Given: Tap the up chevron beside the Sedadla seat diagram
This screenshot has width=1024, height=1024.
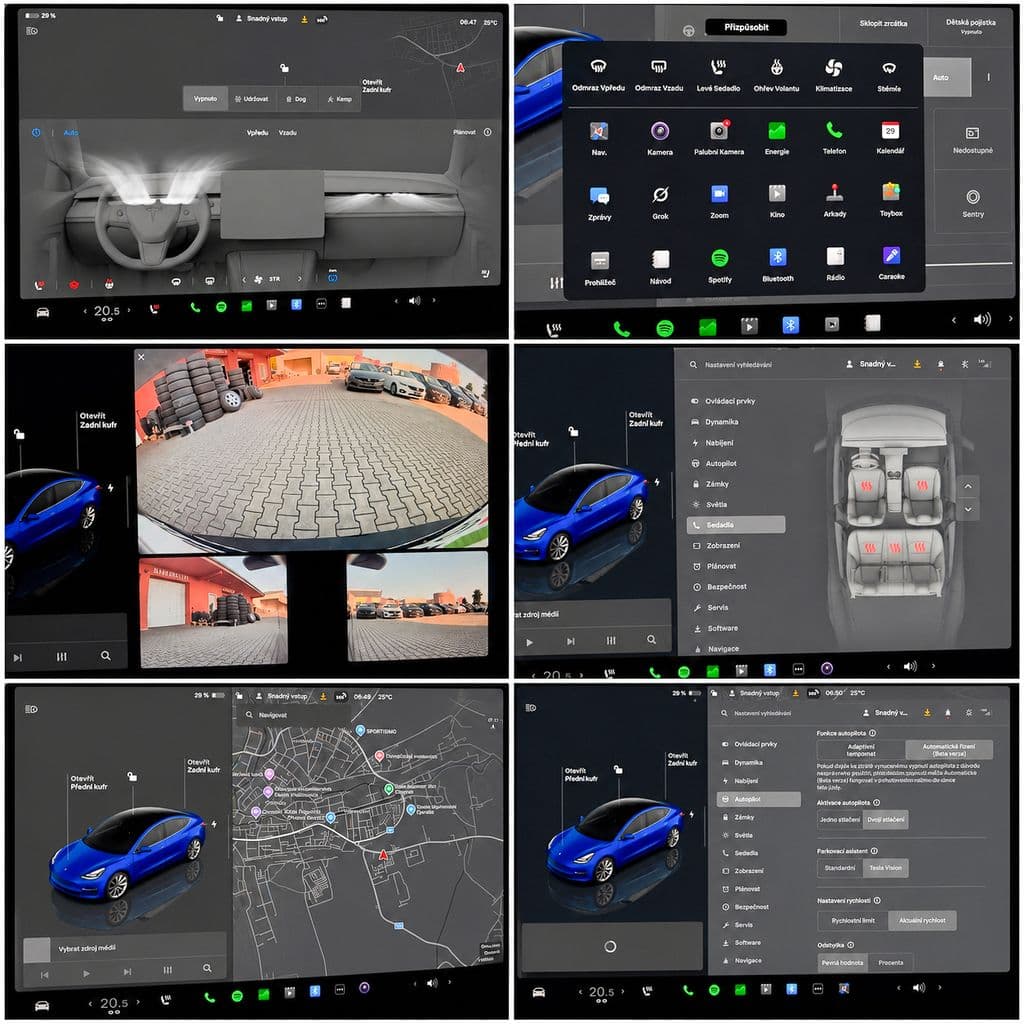Looking at the screenshot, I should (968, 487).
